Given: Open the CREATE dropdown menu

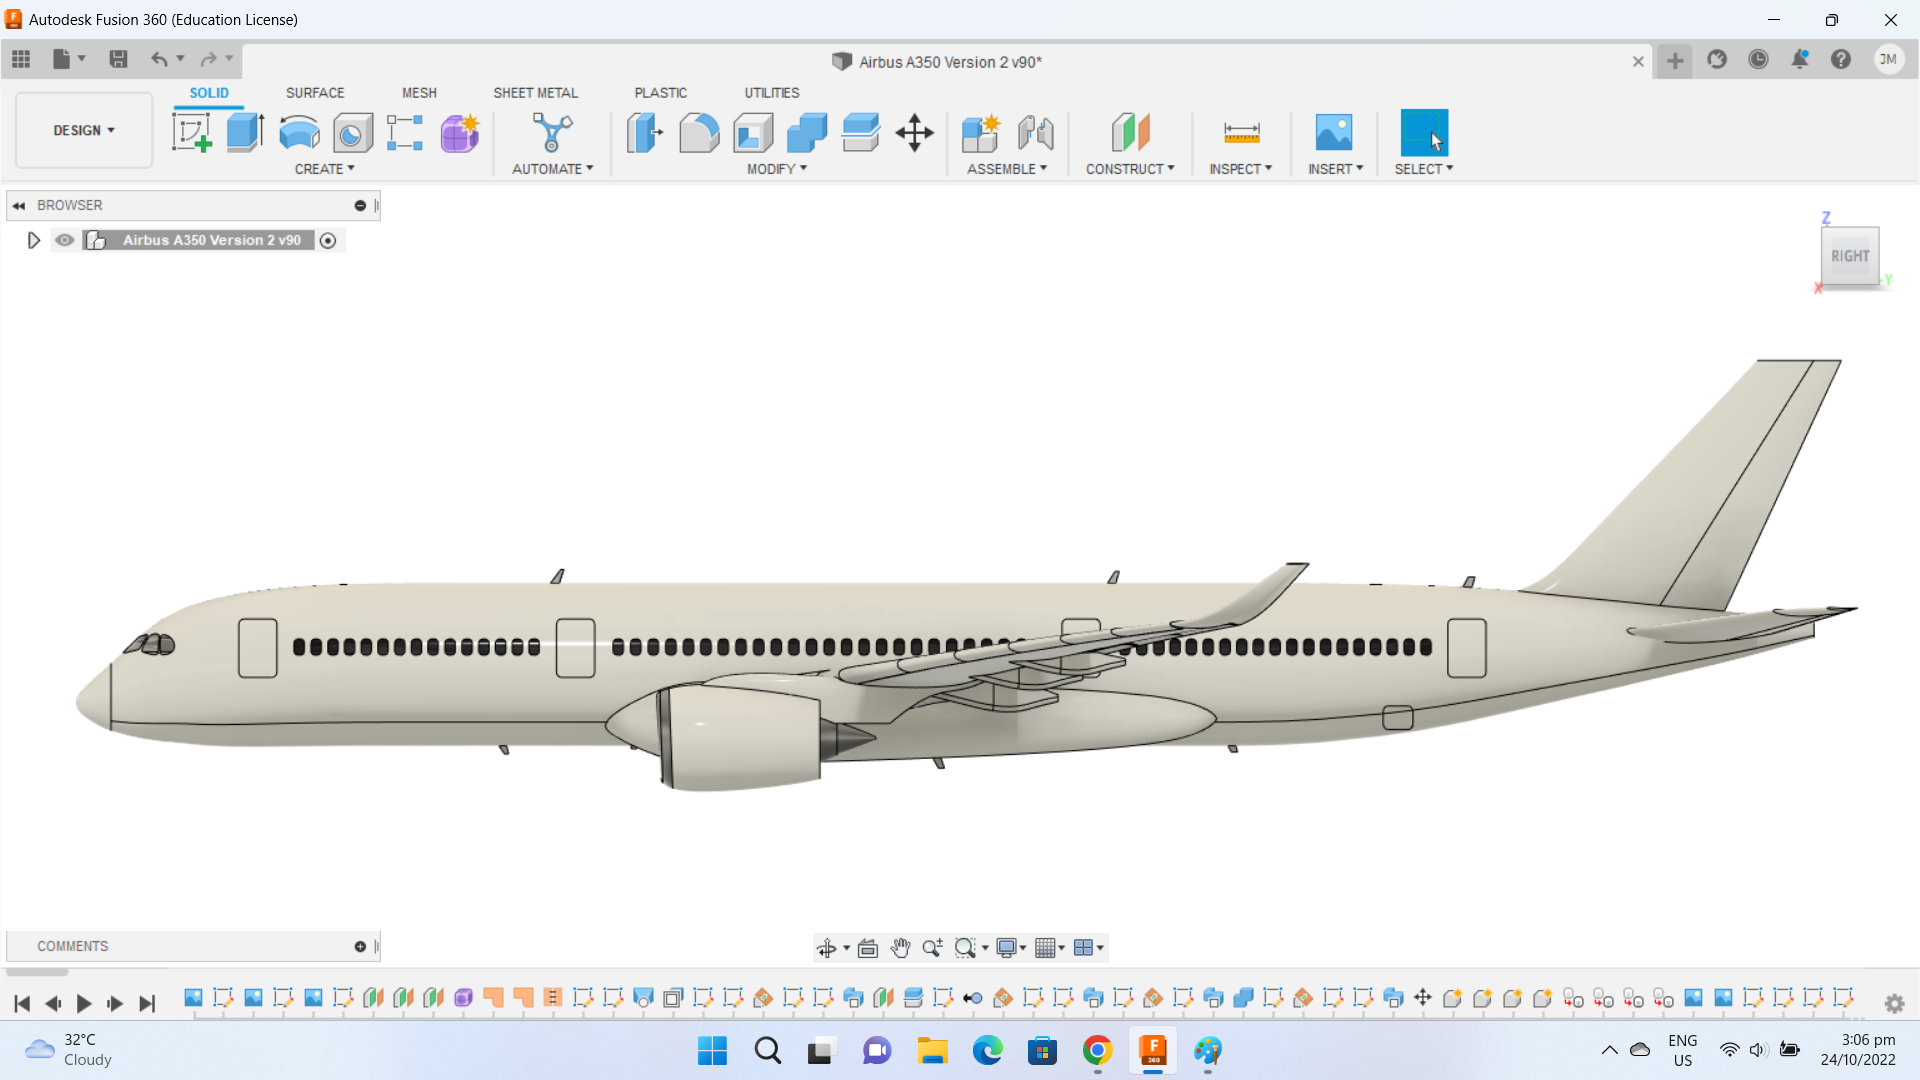Looking at the screenshot, I should 325,169.
